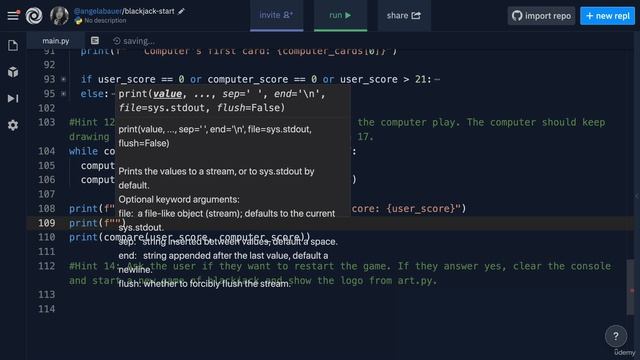
Task: Click the No description text
Action: point(105,20)
